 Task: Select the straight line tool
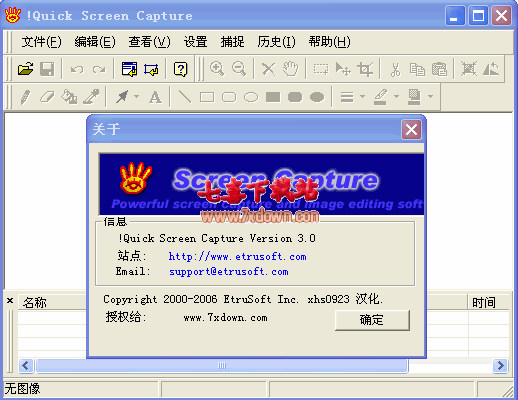[185, 97]
